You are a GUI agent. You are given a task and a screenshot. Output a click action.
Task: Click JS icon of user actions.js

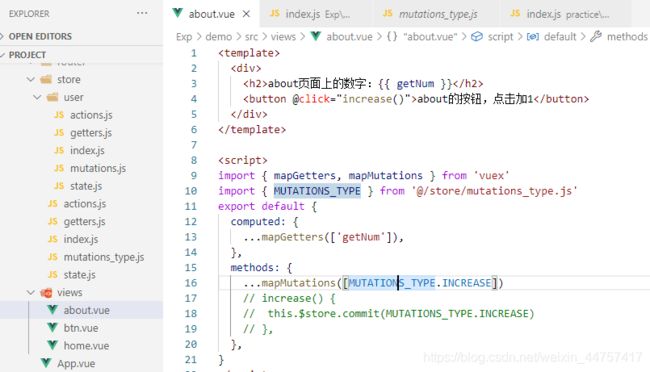[59, 115]
